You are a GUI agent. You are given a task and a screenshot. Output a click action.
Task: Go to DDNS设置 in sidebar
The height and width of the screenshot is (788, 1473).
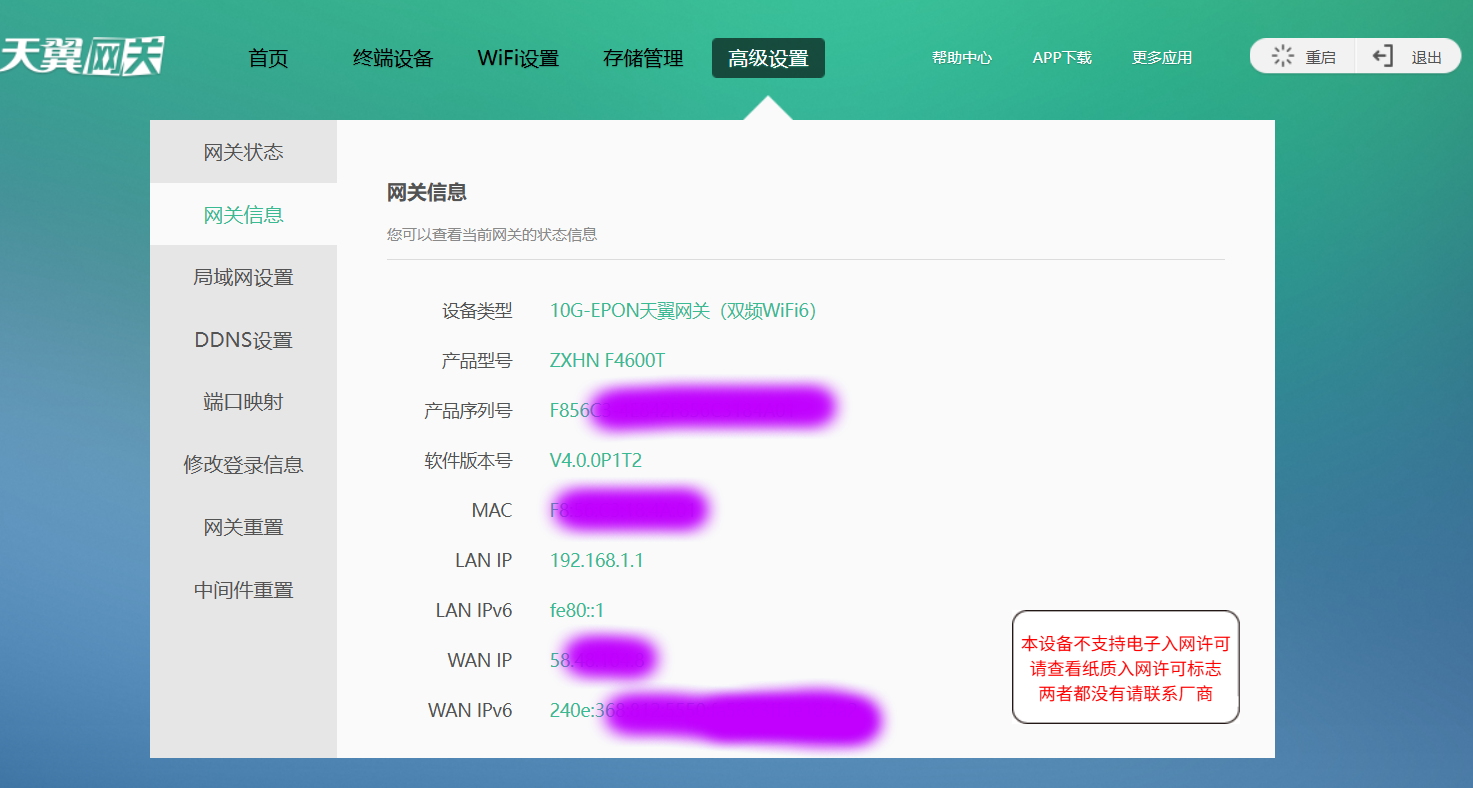point(243,340)
